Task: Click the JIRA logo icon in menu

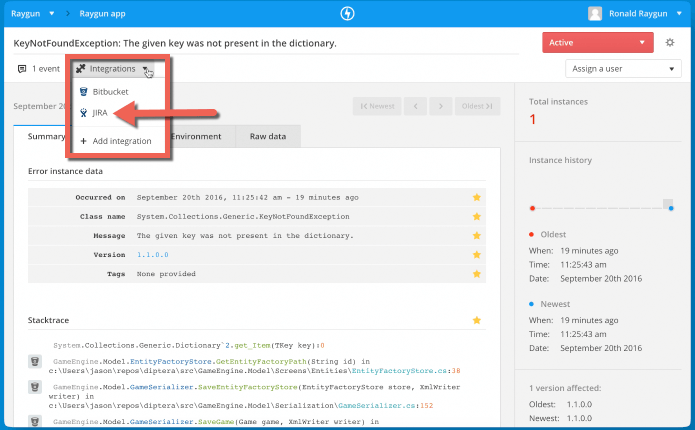Action: click(83, 113)
